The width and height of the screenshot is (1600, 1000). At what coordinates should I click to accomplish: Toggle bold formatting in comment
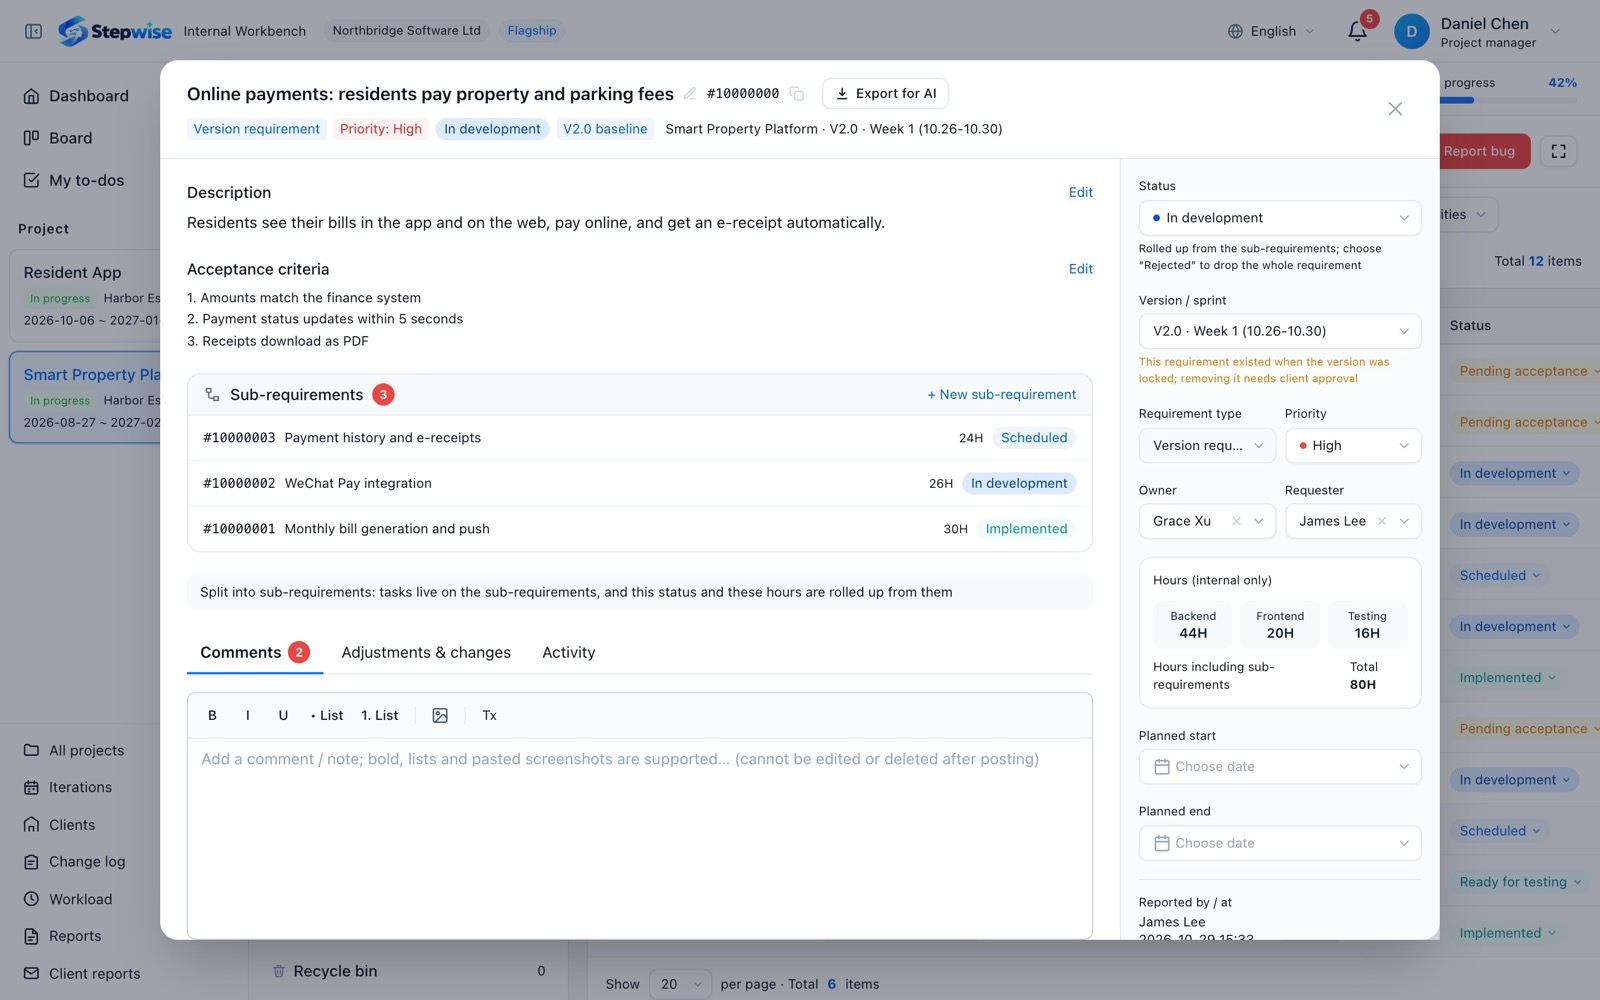[x=212, y=715]
